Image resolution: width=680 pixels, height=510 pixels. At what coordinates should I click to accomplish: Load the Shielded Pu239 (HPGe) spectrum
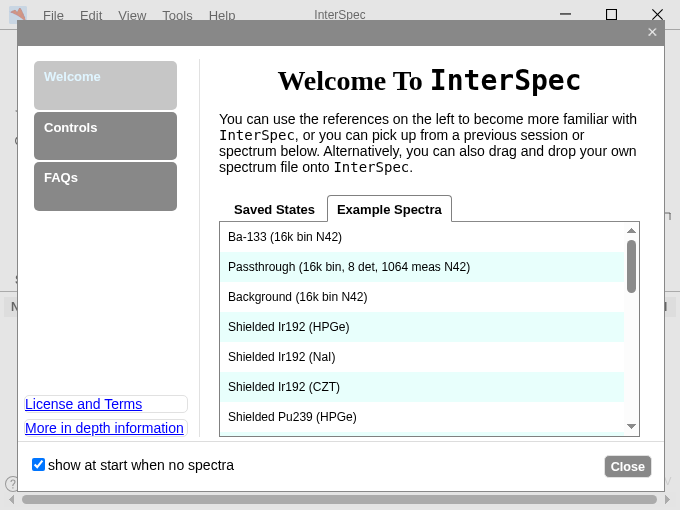point(422,416)
